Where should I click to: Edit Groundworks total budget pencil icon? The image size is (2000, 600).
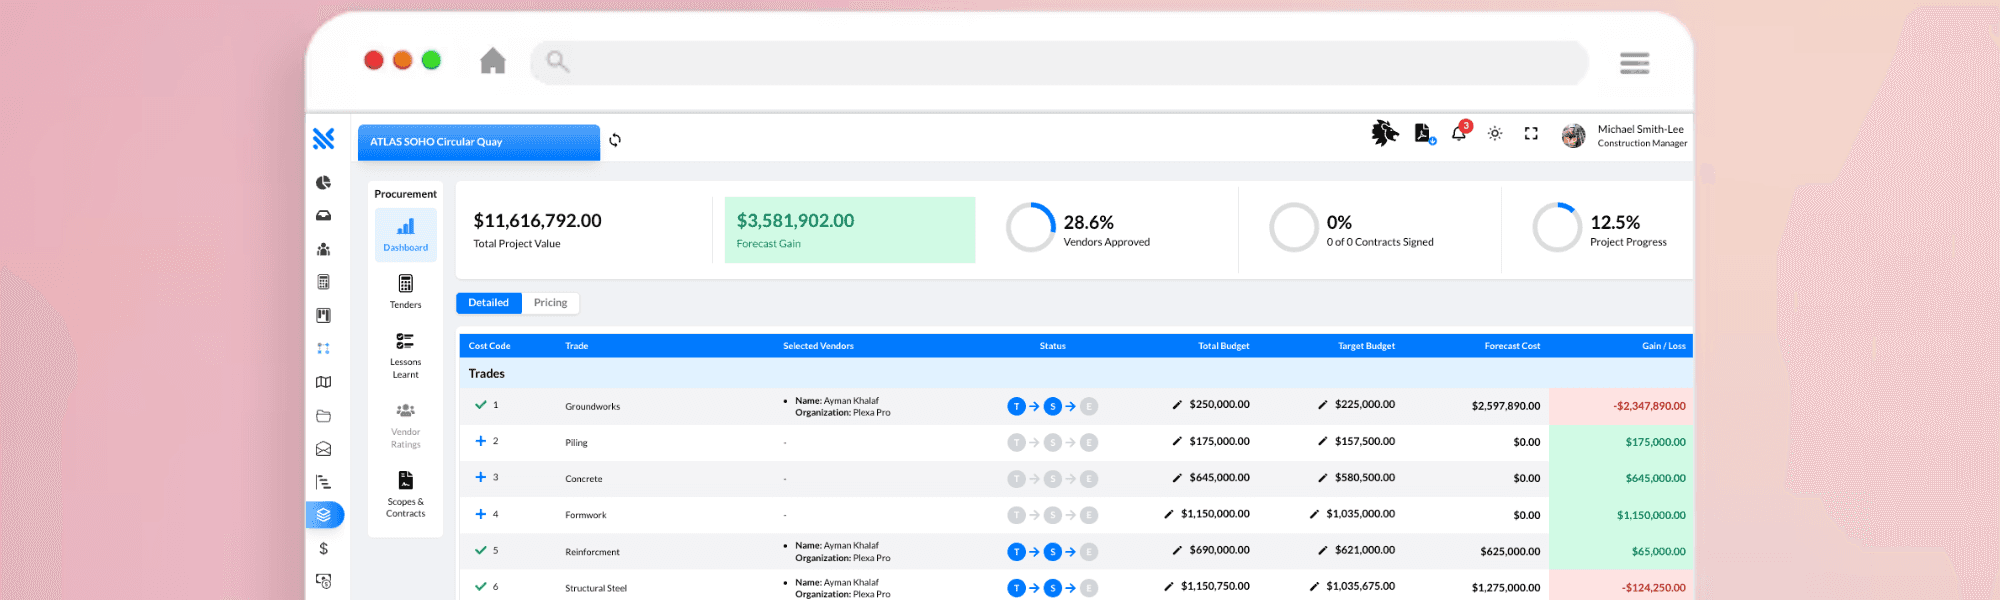[x=1177, y=405]
